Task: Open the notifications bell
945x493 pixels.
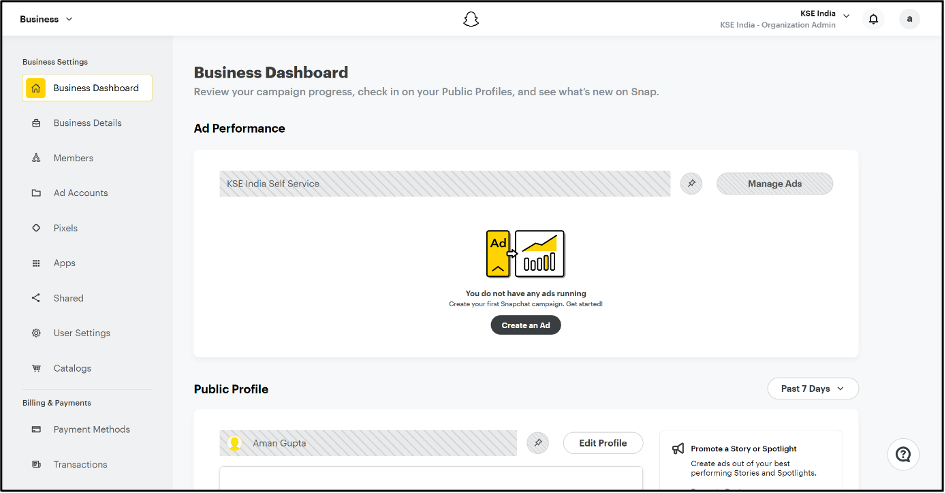Action: coord(873,19)
